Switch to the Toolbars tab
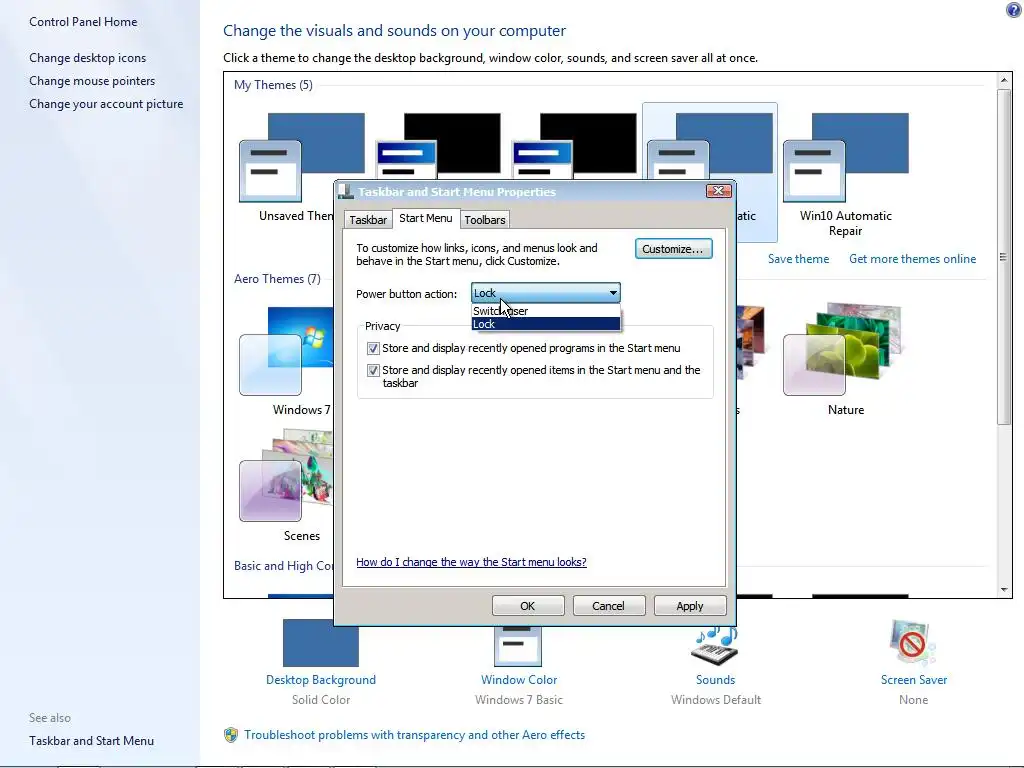The height and width of the screenshot is (768, 1024). pos(485,220)
